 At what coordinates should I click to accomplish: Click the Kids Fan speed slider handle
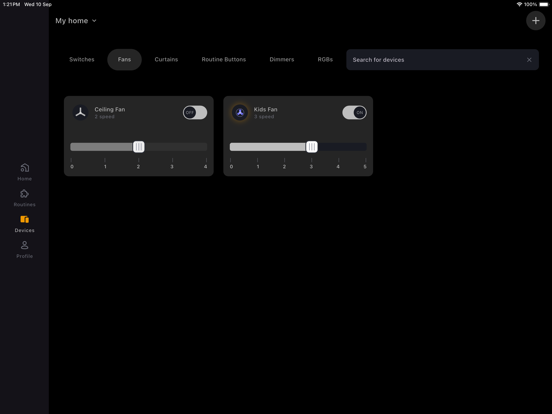point(312,147)
